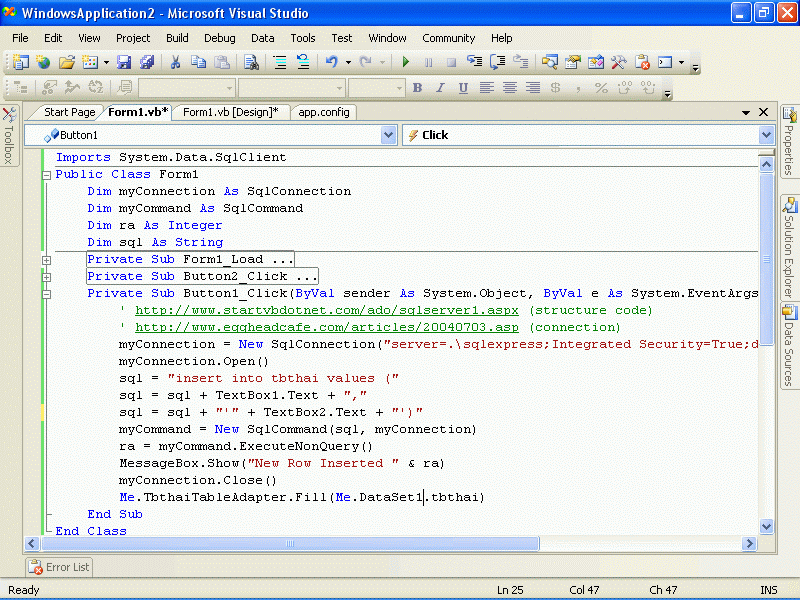Viewport: 800px width, 600px height.
Task: Comment out selected lines icon
Action: click(281, 62)
